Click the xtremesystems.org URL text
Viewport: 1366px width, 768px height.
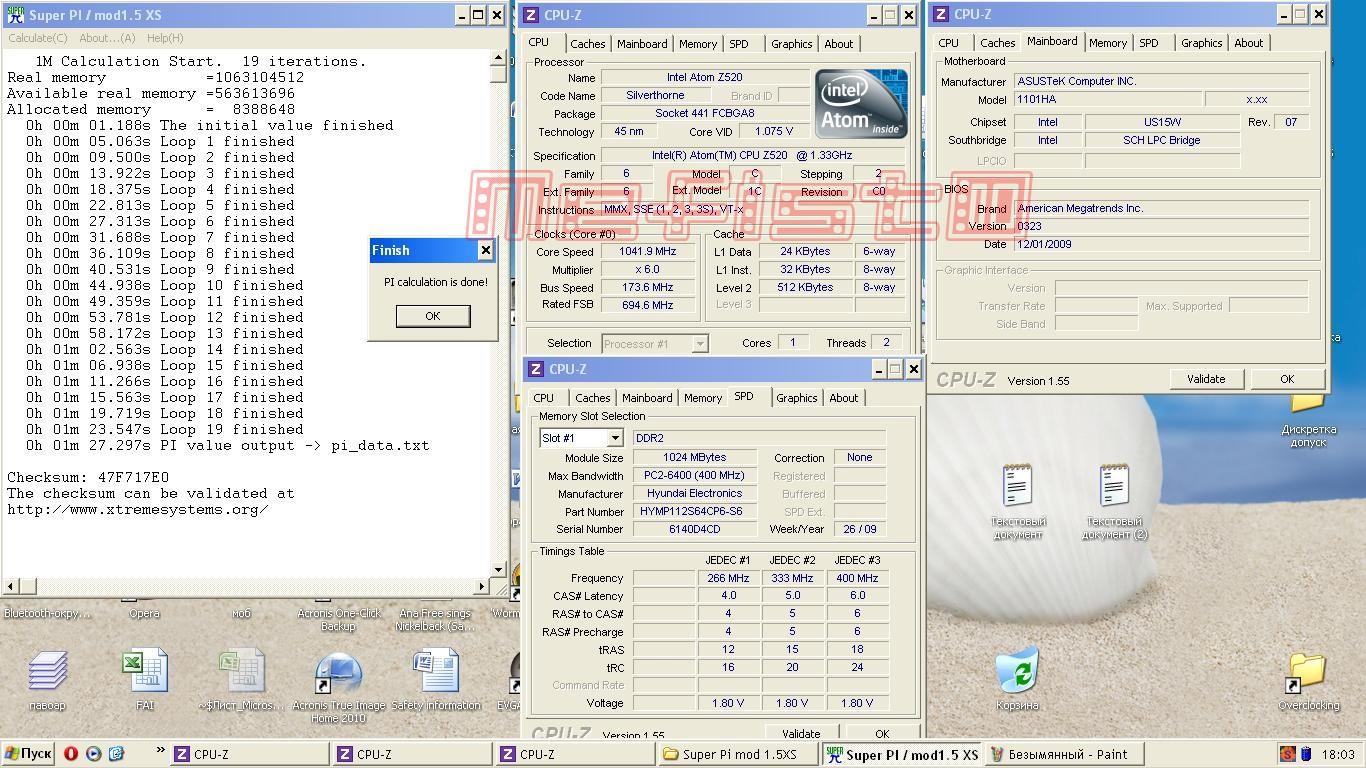[138, 509]
